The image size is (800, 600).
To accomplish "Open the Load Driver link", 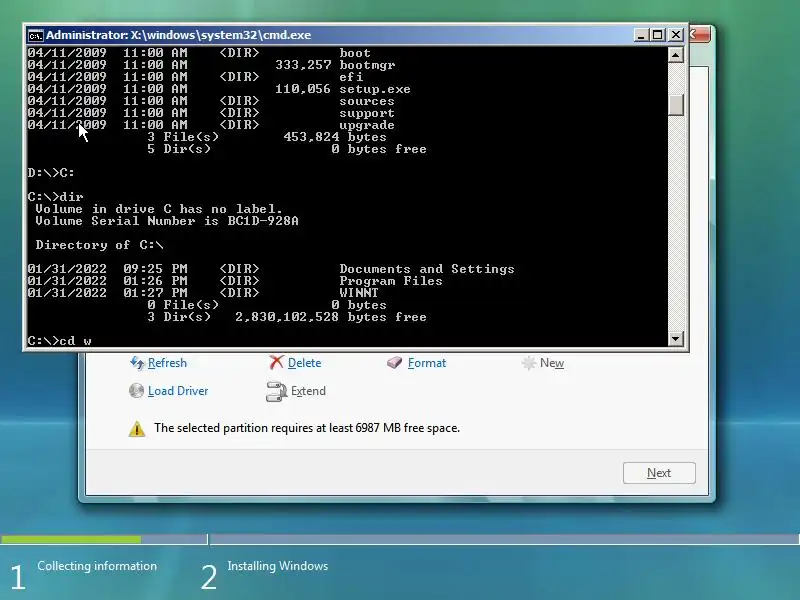I will click(x=178, y=391).
